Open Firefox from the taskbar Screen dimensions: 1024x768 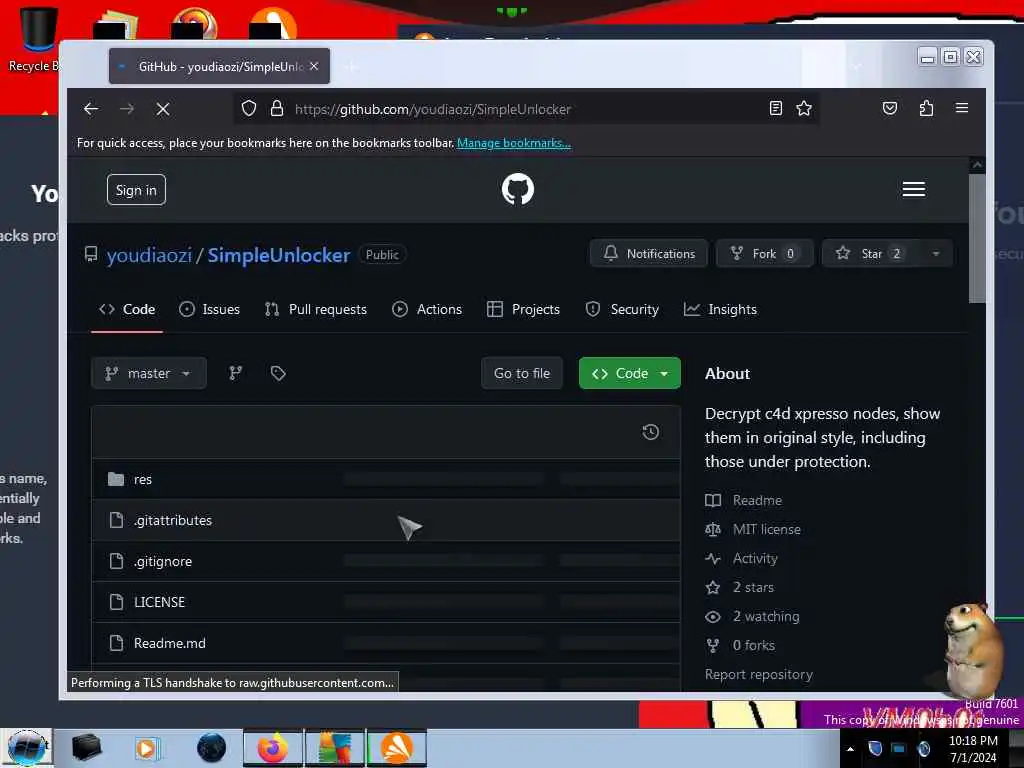[273, 748]
